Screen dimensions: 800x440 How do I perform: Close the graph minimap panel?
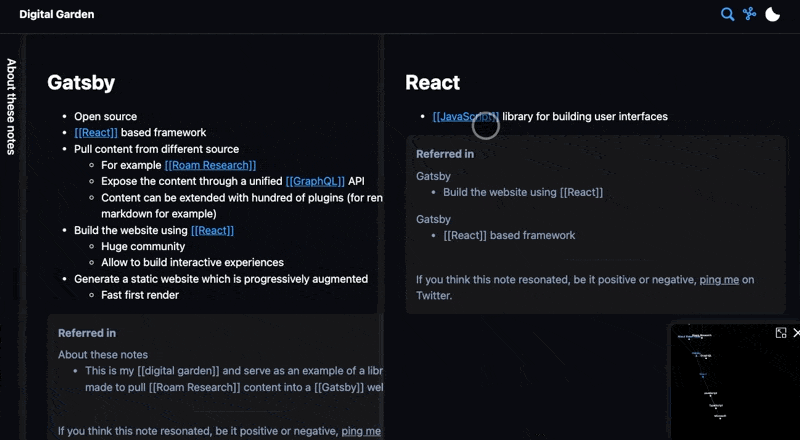pyautogui.click(x=796, y=333)
